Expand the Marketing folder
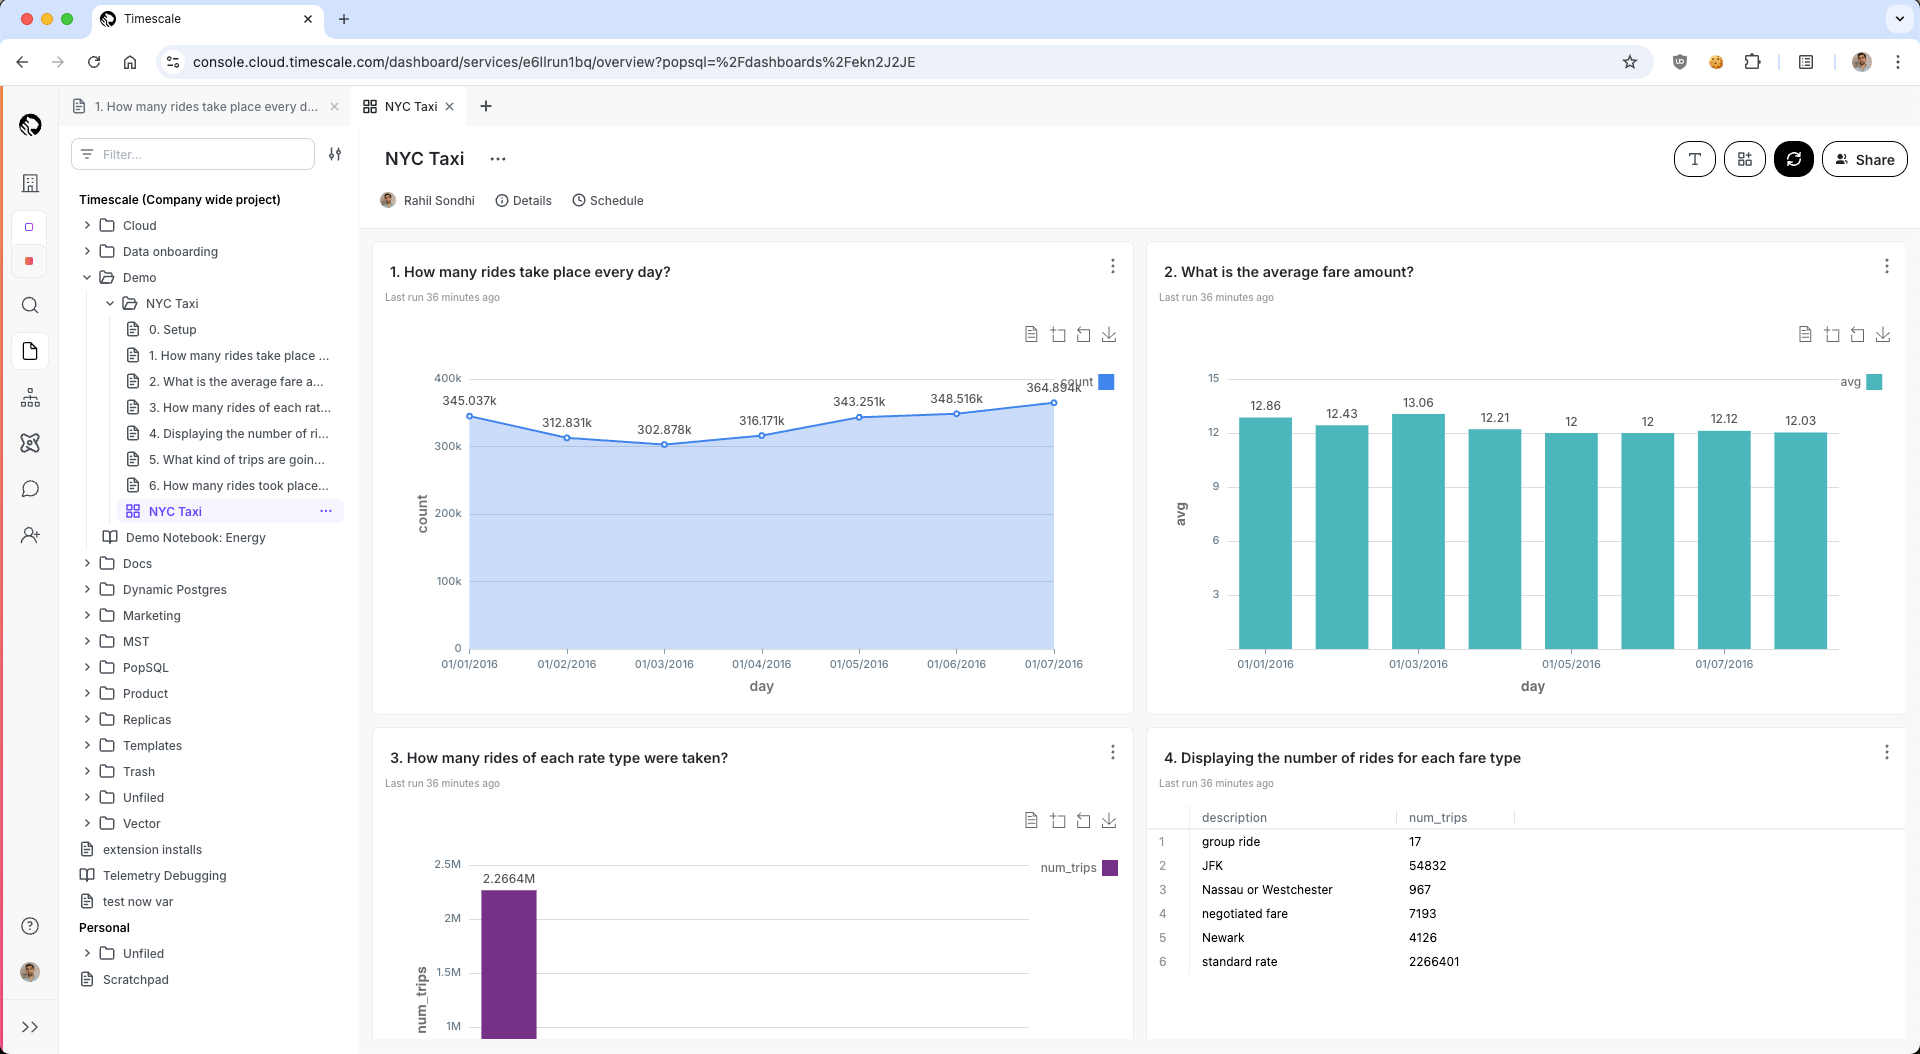 pos(87,616)
